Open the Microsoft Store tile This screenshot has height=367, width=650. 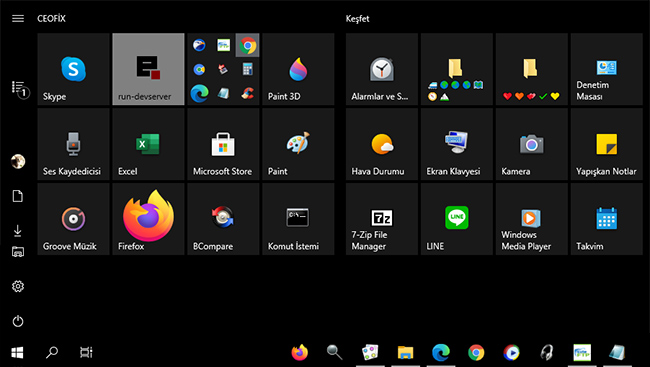point(223,144)
